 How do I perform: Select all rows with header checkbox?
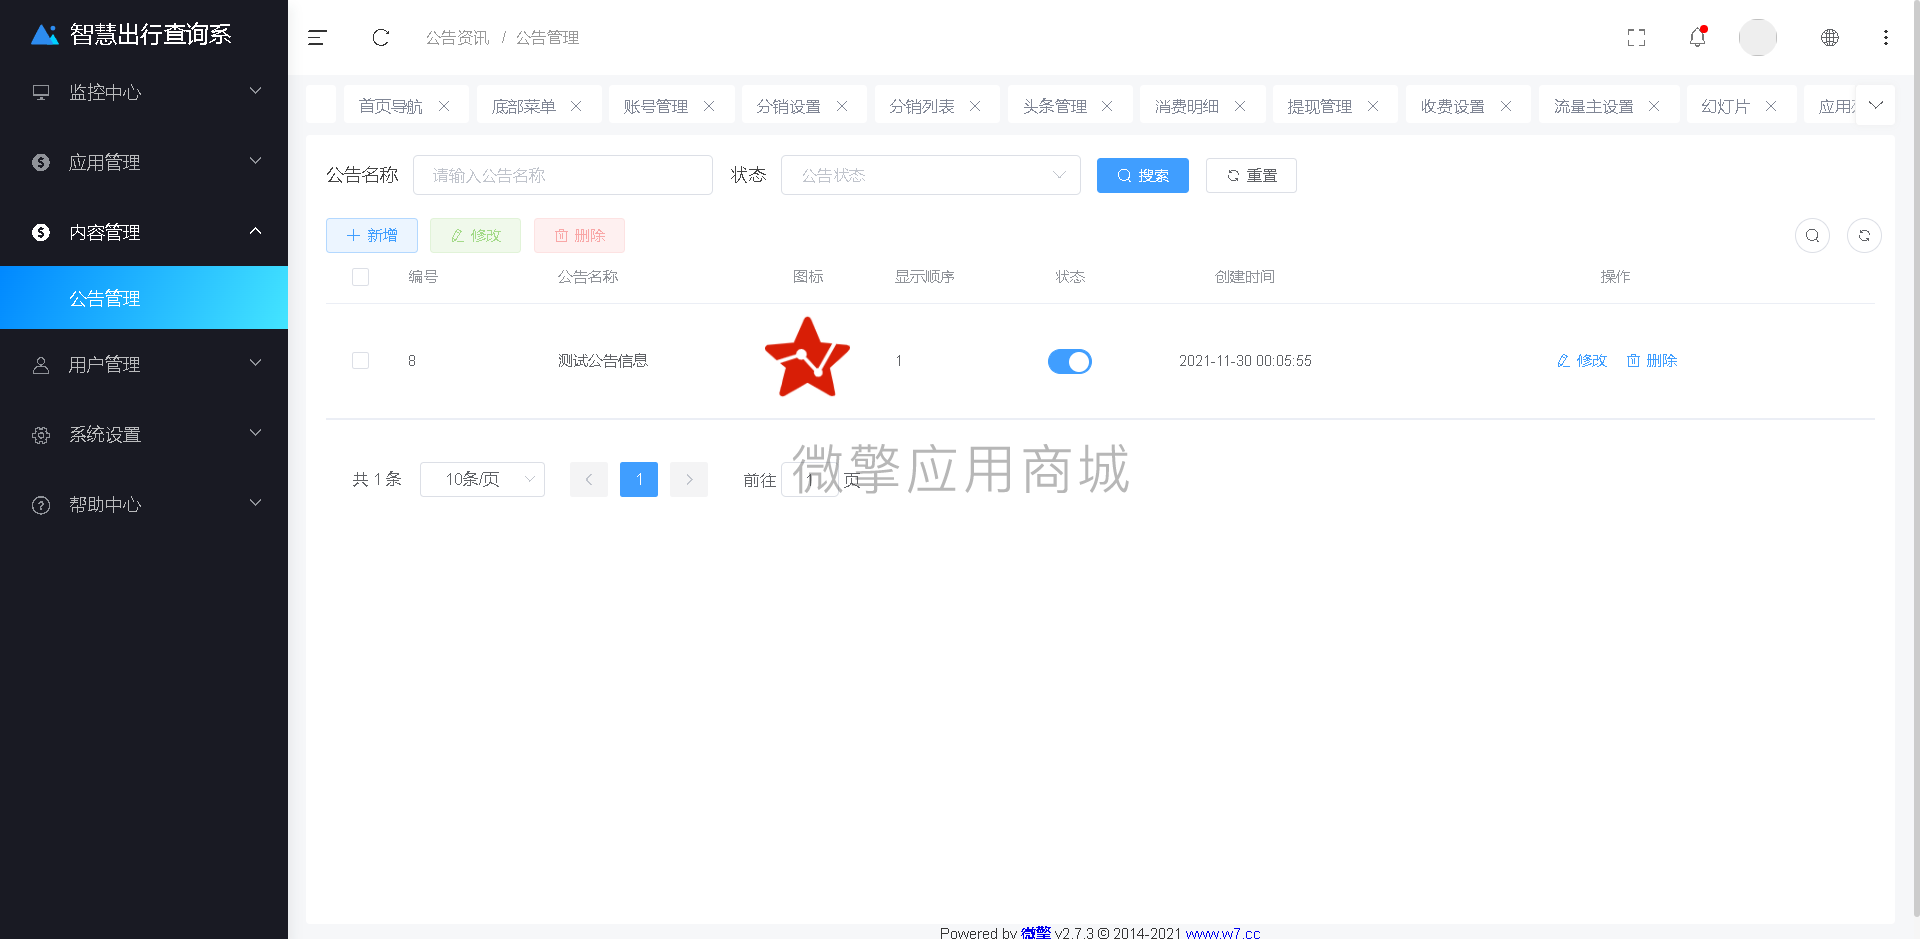click(361, 277)
